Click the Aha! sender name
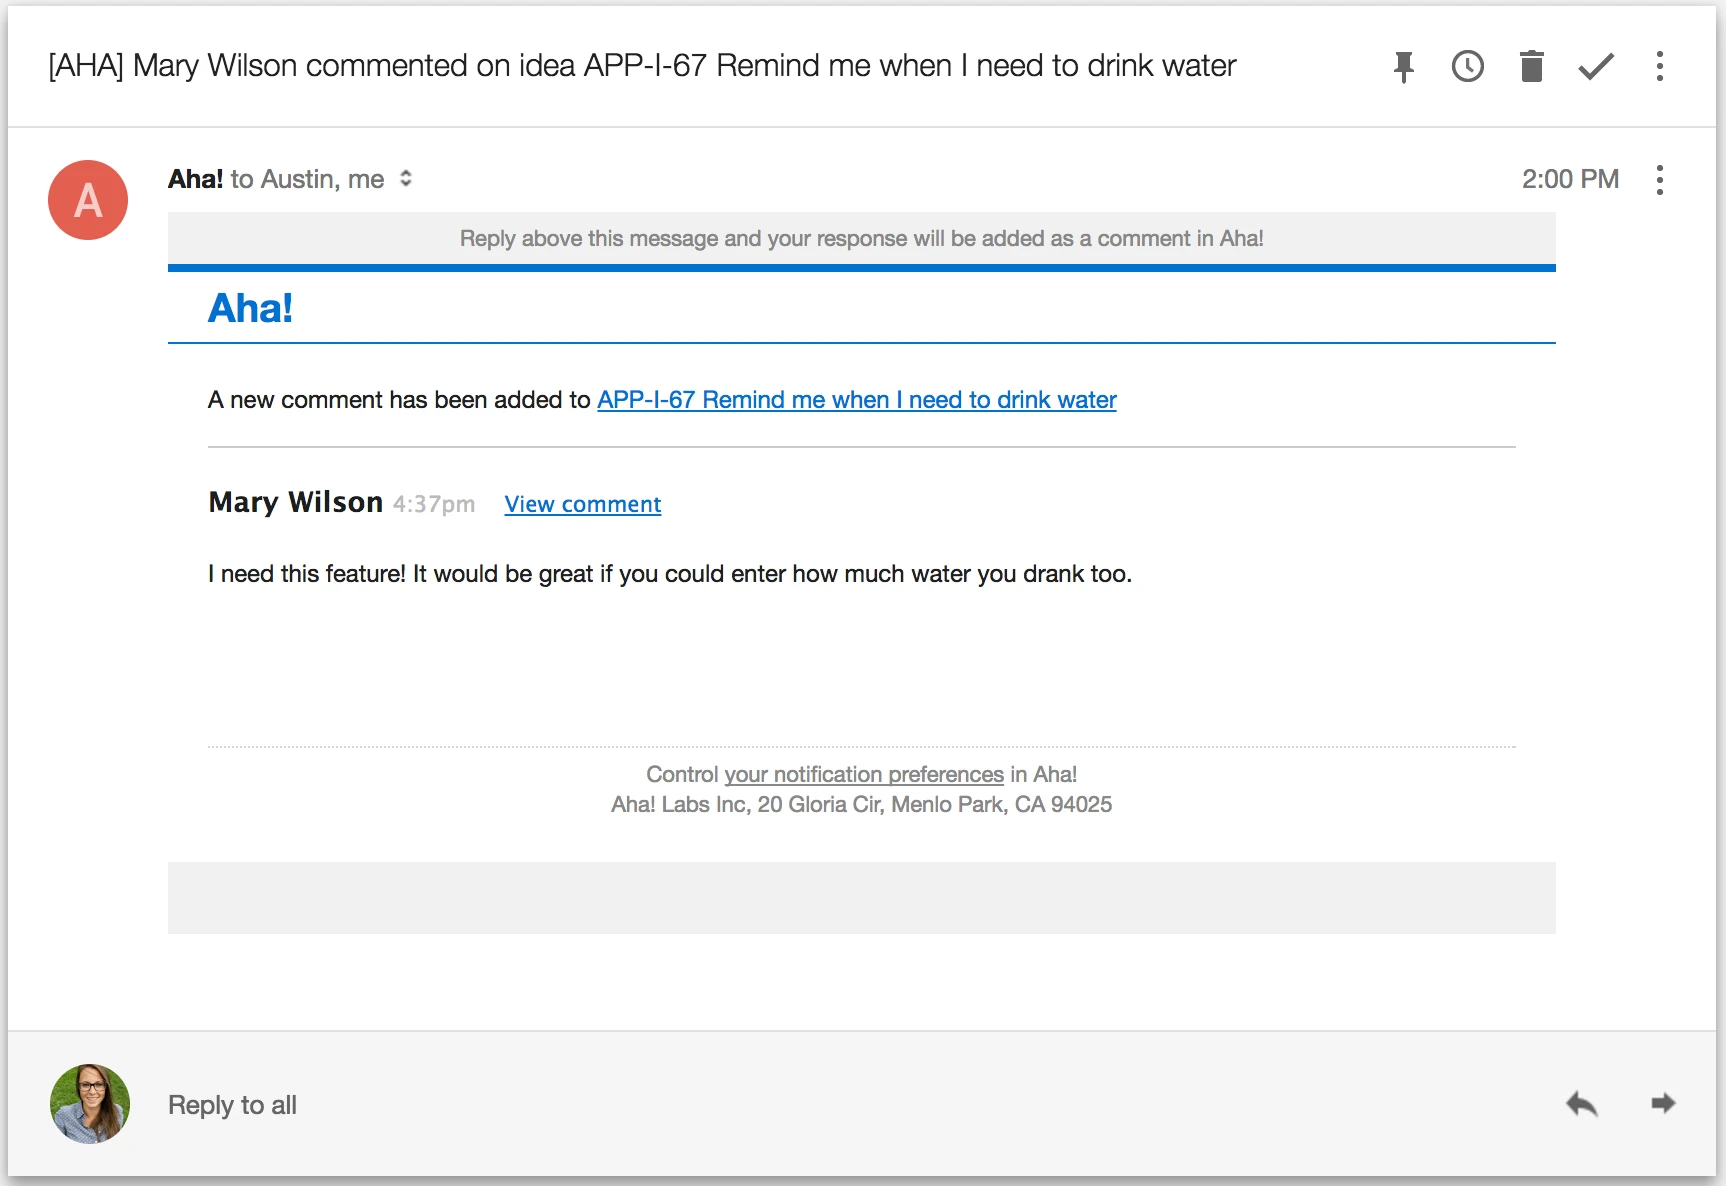 click(195, 179)
